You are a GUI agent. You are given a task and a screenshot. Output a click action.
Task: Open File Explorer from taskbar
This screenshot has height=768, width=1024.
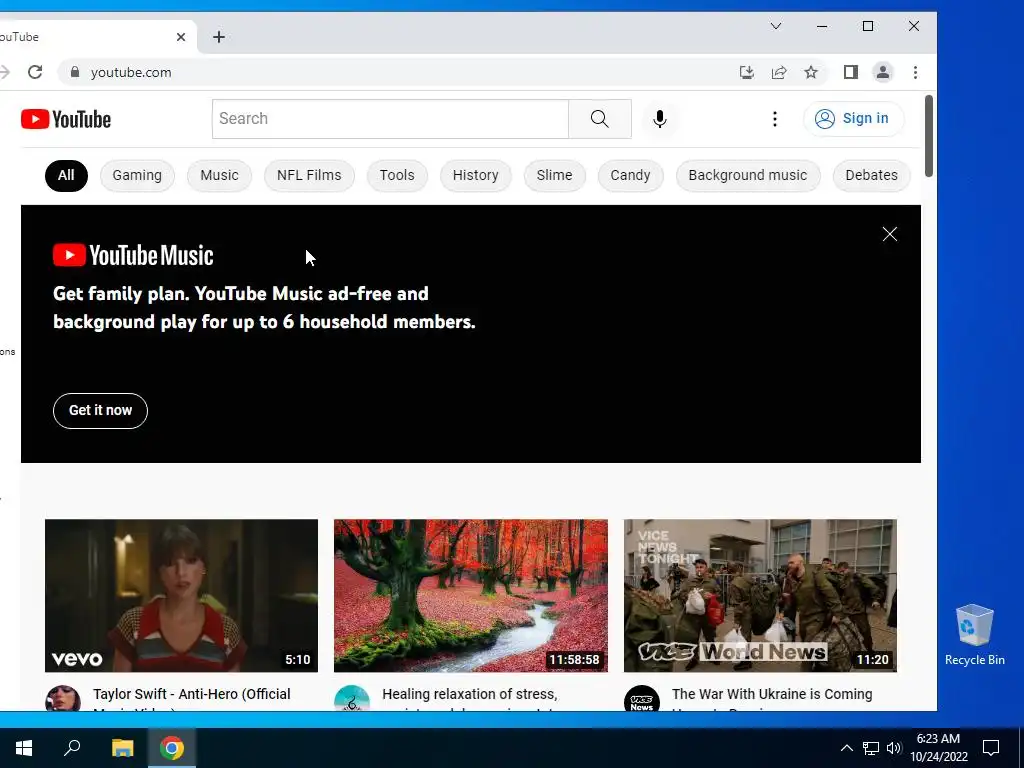(x=122, y=748)
